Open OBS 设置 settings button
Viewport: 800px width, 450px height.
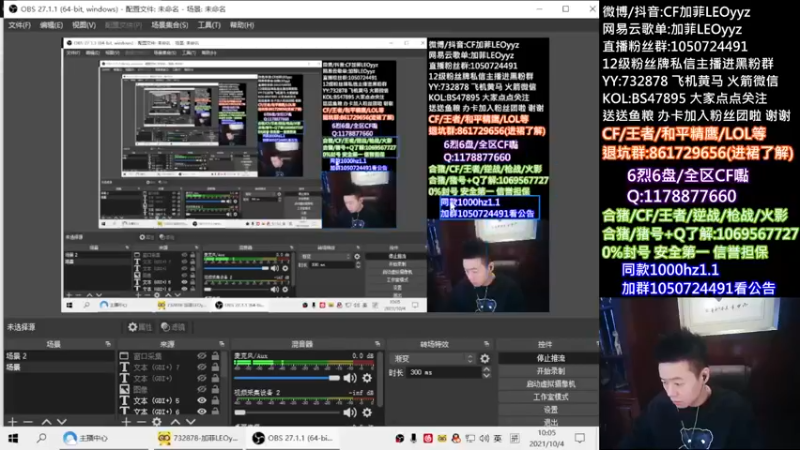pos(549,410)
